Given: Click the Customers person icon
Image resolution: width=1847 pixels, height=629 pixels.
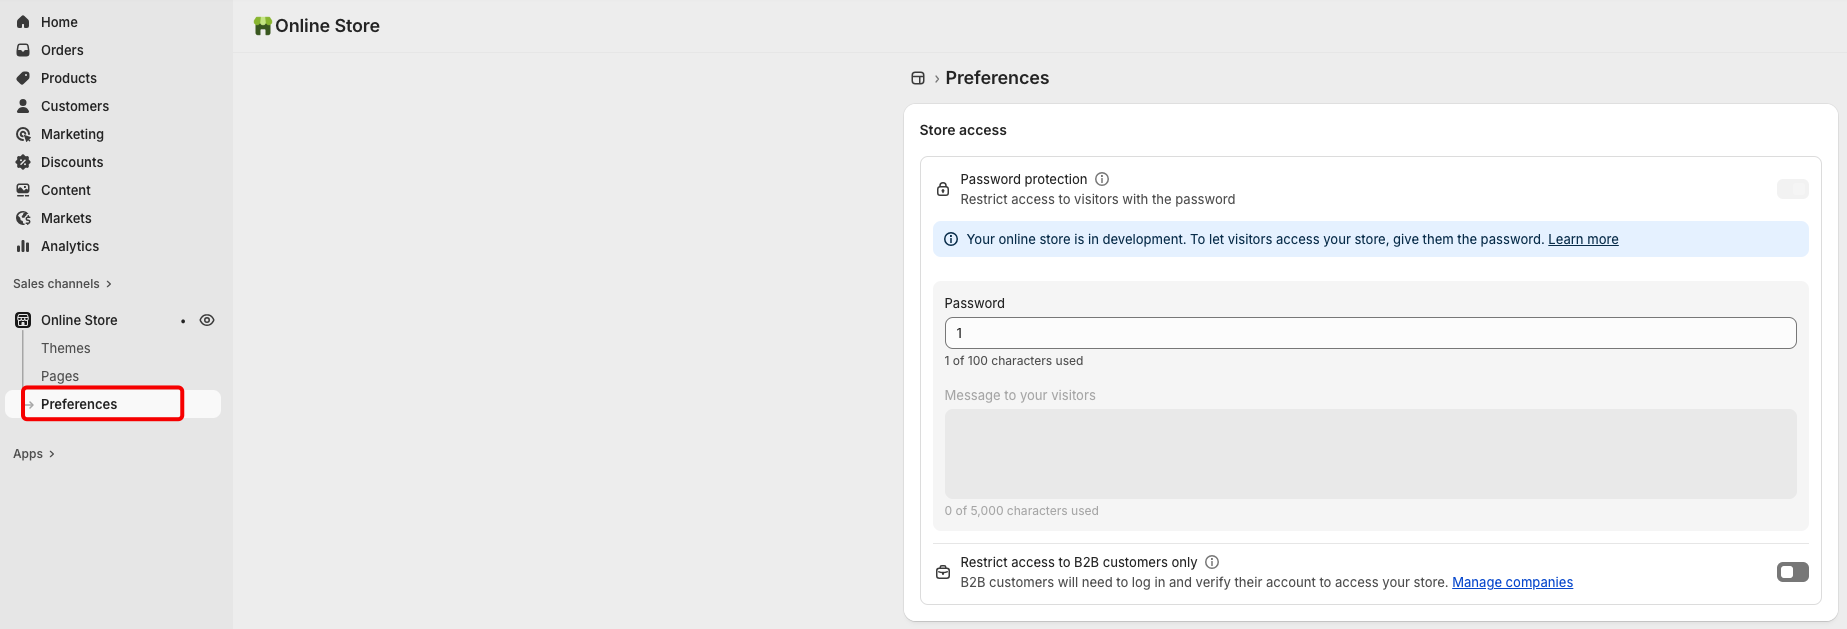Looking at the screenshot, I should click(23, 106).
